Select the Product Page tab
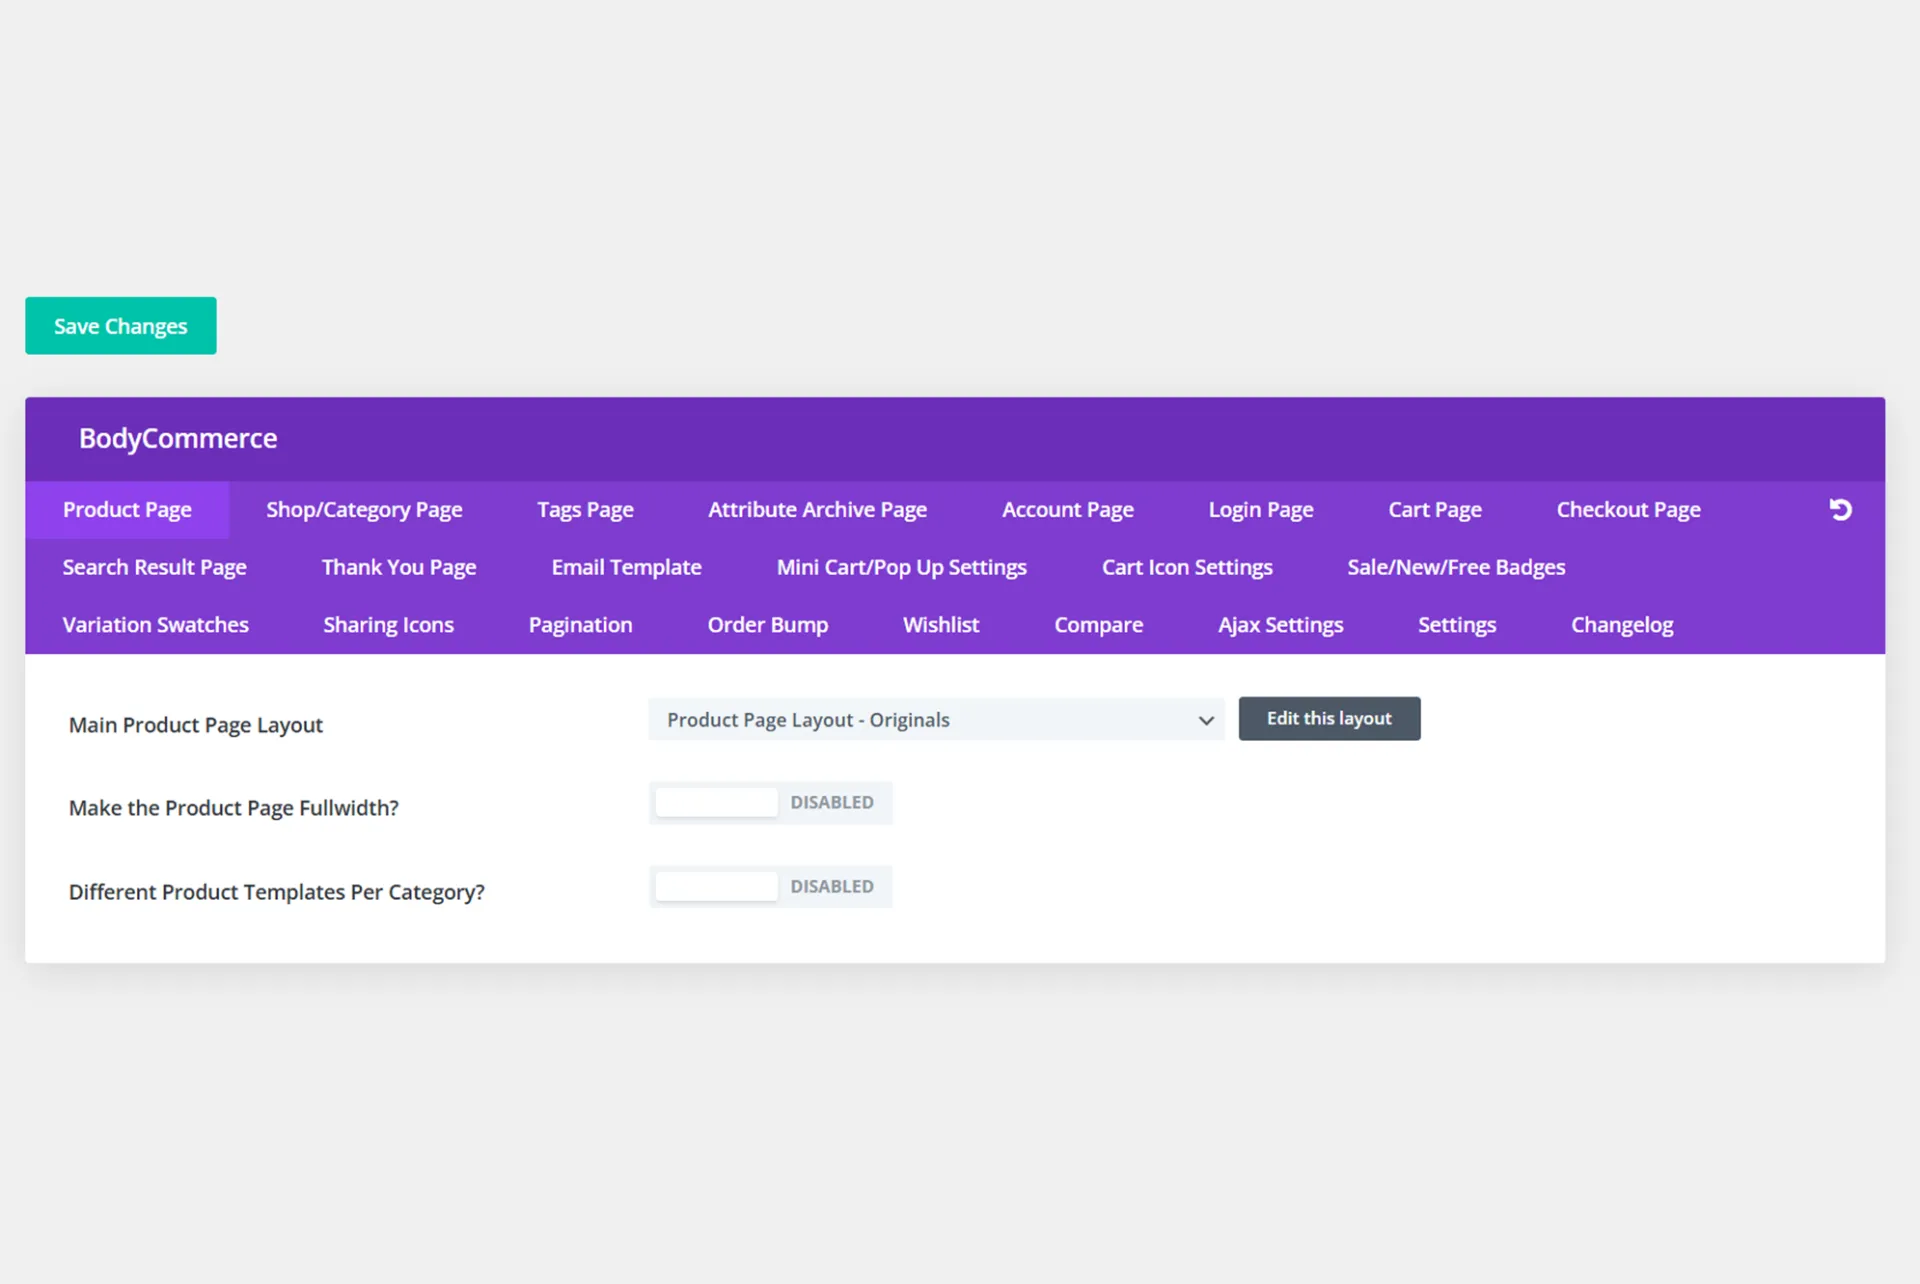Viewport: 1920px width, 1284px height. point(127,510)
